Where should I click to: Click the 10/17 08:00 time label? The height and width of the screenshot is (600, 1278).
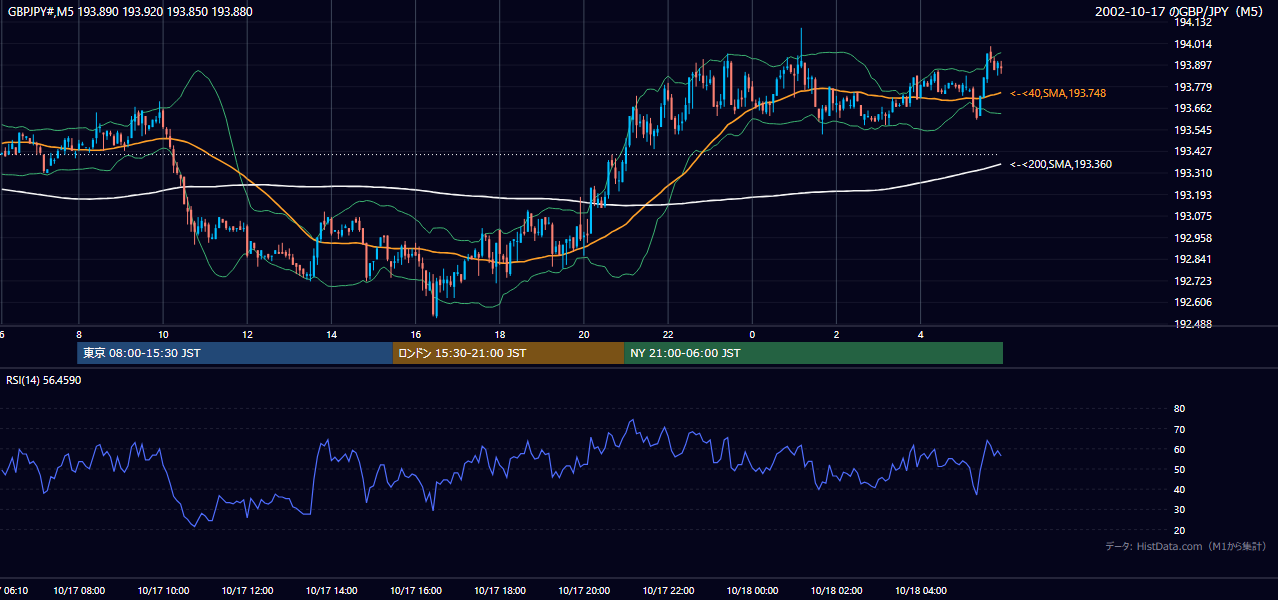(78, 591)
